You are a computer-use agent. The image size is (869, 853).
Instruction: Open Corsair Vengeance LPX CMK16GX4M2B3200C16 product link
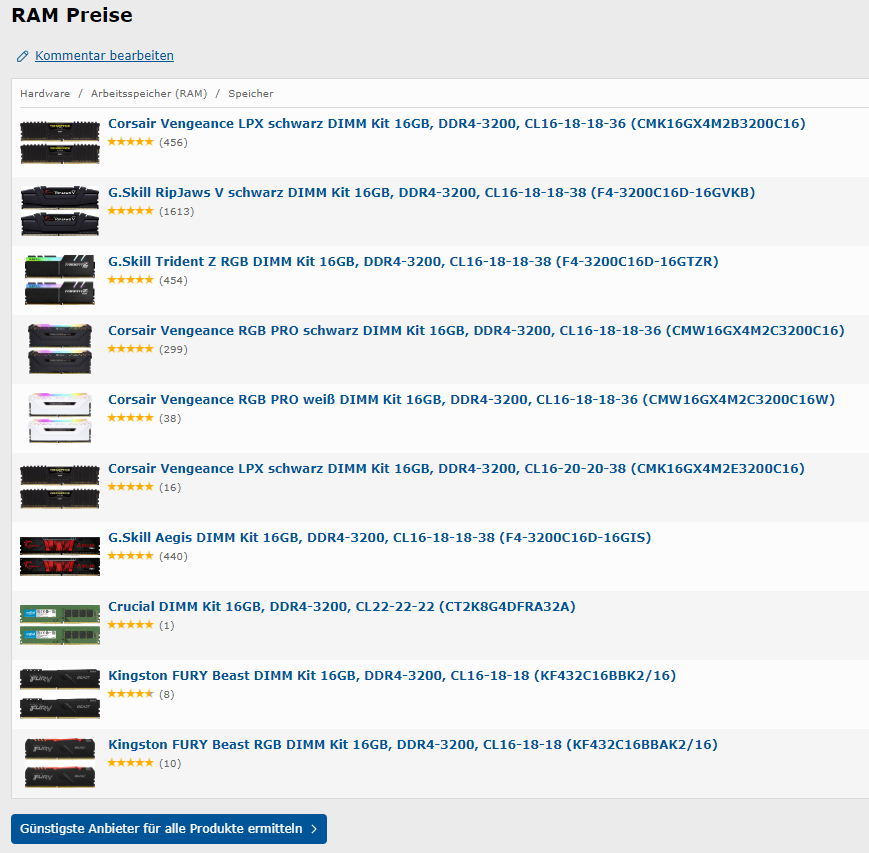click(x=457, y=124)
